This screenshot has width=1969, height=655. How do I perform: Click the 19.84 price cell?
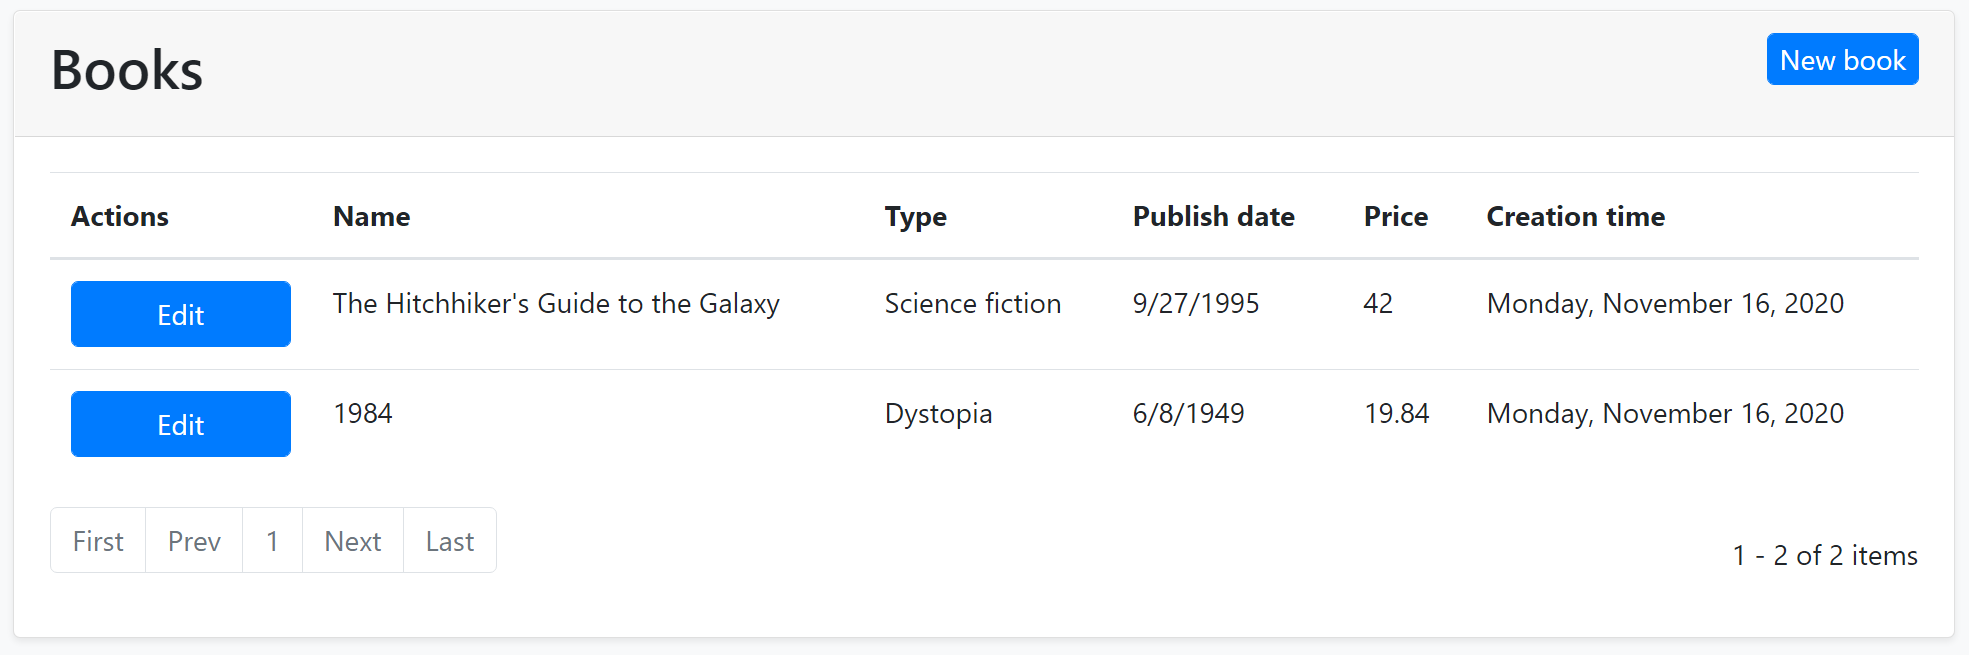[x=1396, y=414]
